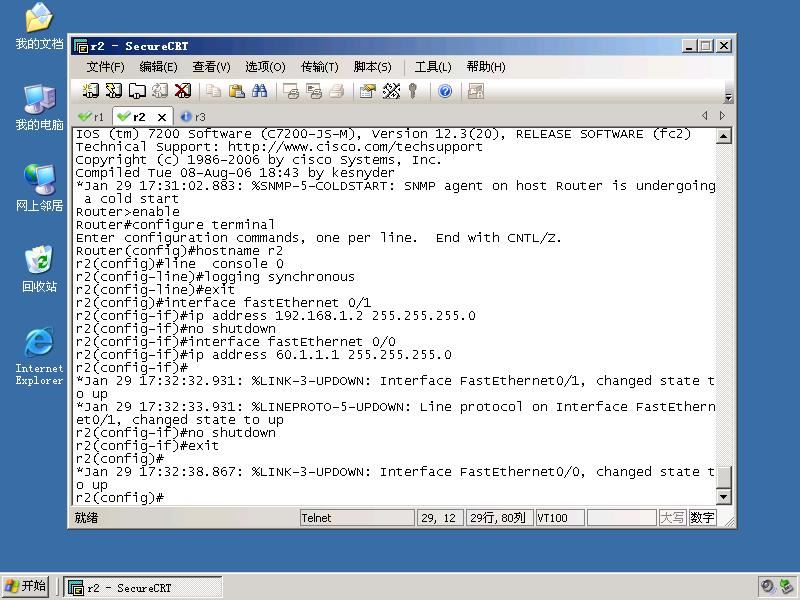The image size is (800, 600).
Task: Minimize the SecureCRT window
Action: 689,46
